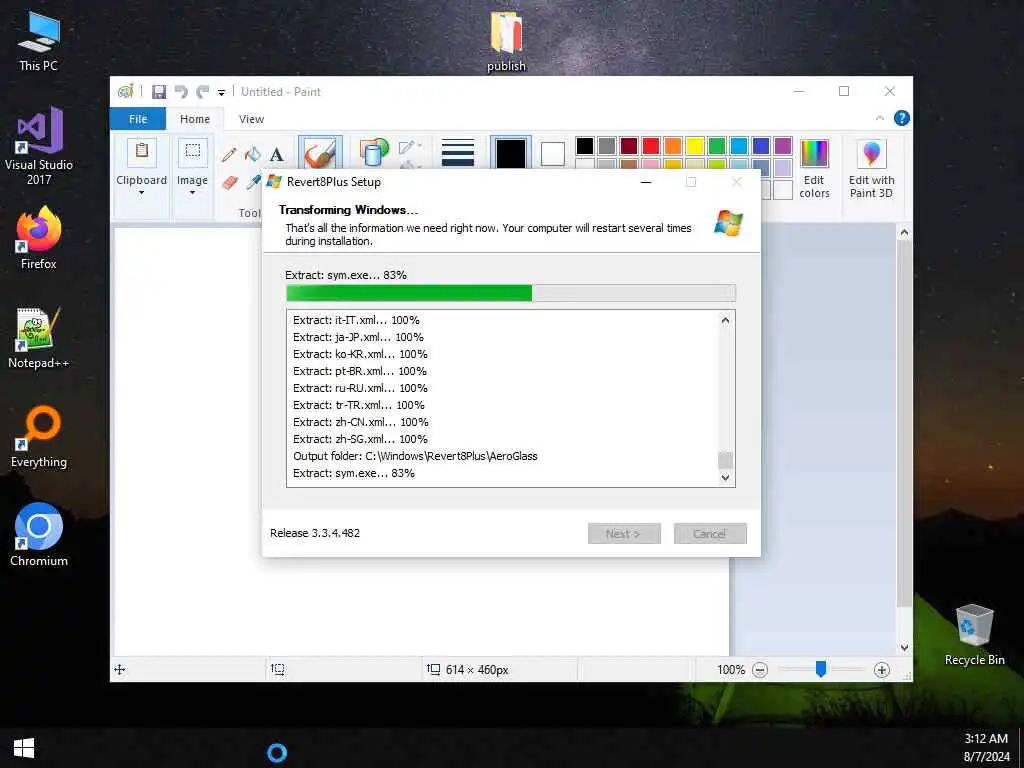
Task: Pick the green color swatch in Paint palette
Action: click(716, 146)
